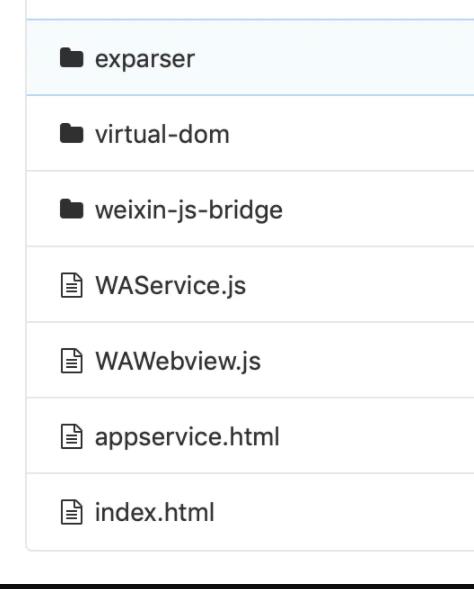
Task: Click the weixin-js-bridge folder icon
Action: 71,209
